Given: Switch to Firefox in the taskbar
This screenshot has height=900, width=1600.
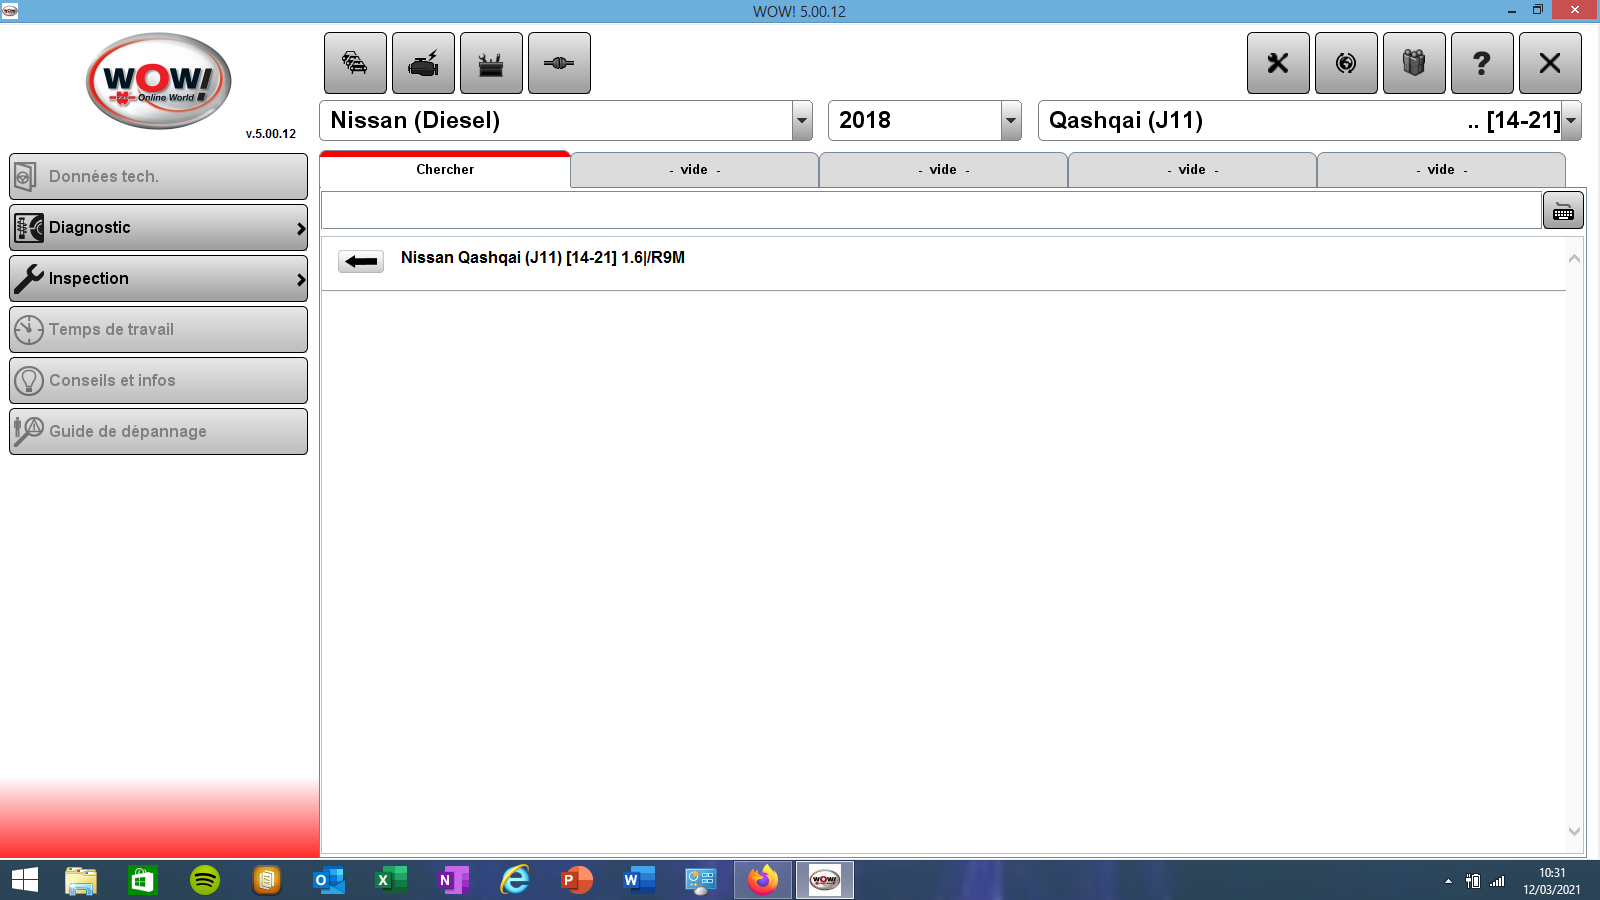Looking at the screenshot, I should click(763, 880).
